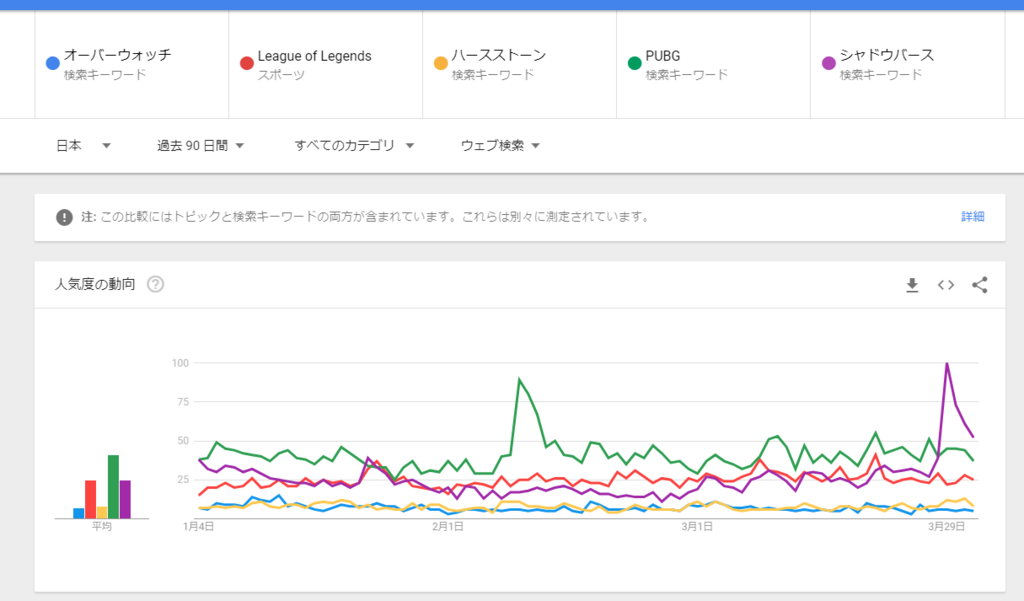Click the purple dot beside シャドウバース
The image size is (1024, 601).
pos(828,64)
